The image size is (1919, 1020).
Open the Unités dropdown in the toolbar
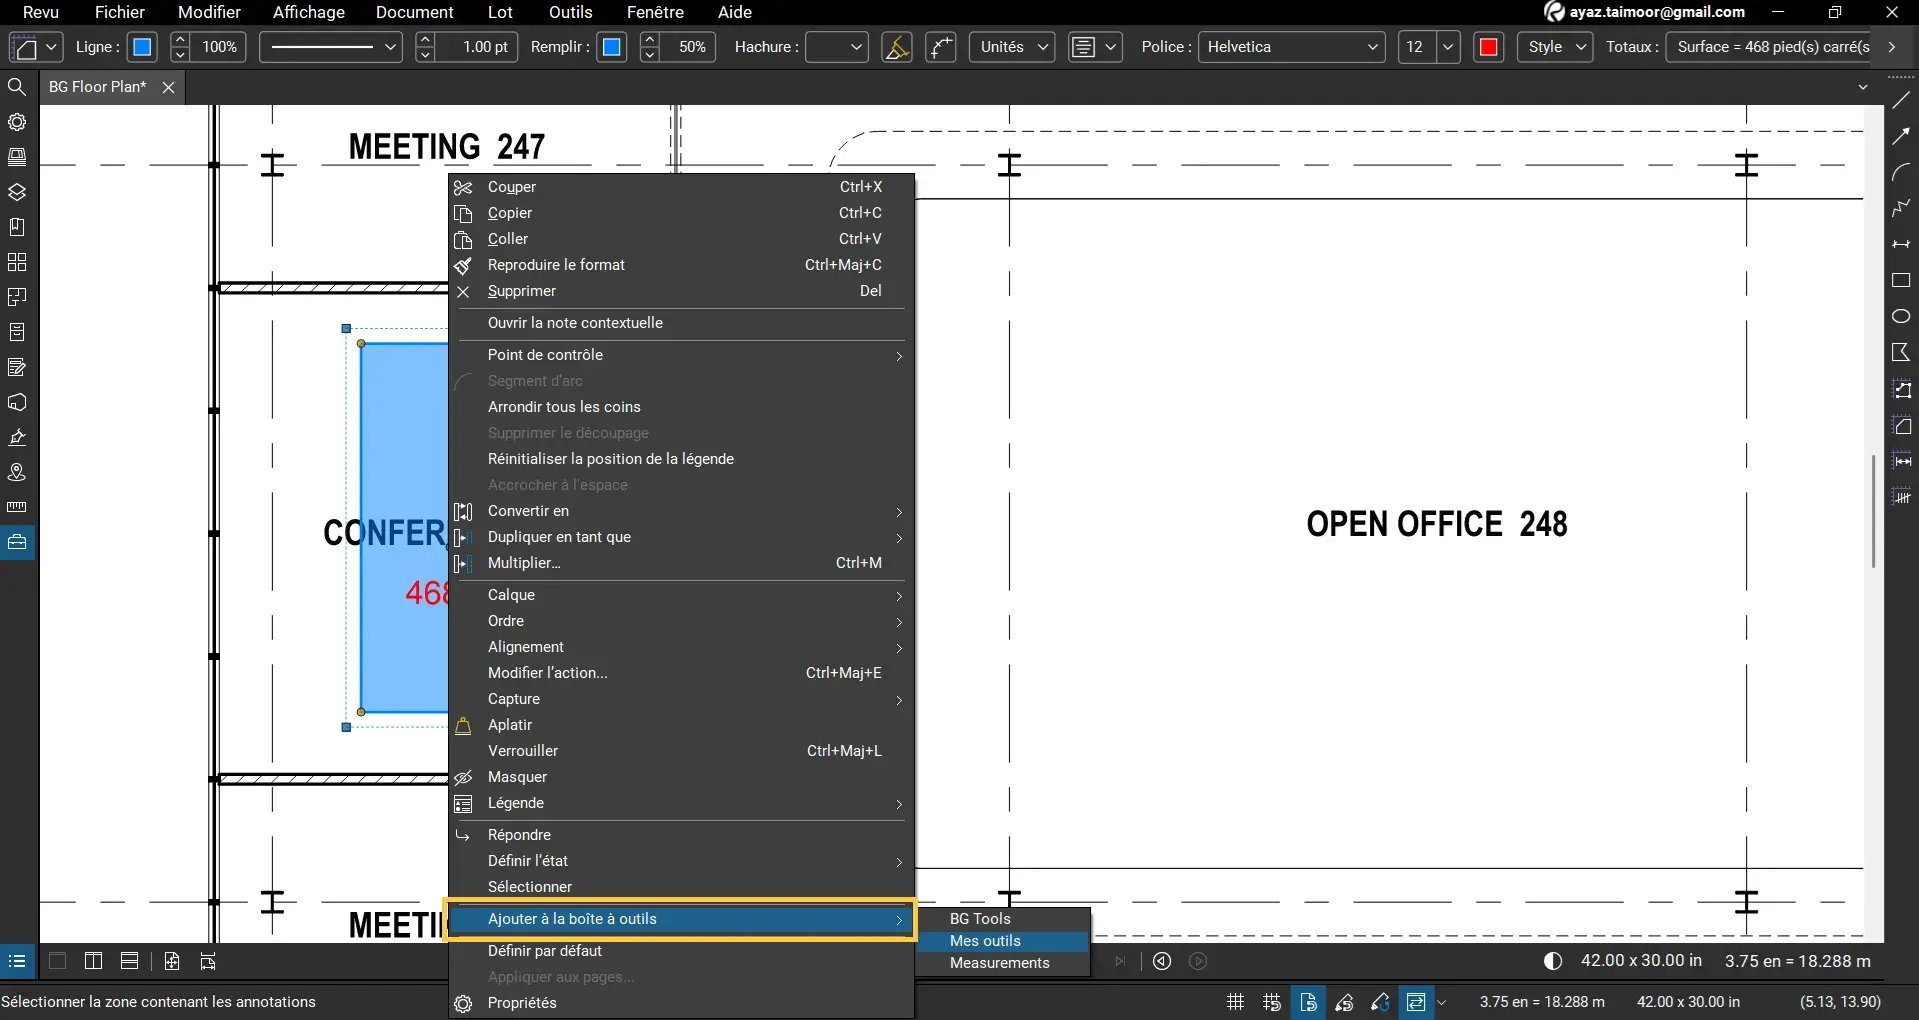pyautogui.click(x=1011, y=46)
